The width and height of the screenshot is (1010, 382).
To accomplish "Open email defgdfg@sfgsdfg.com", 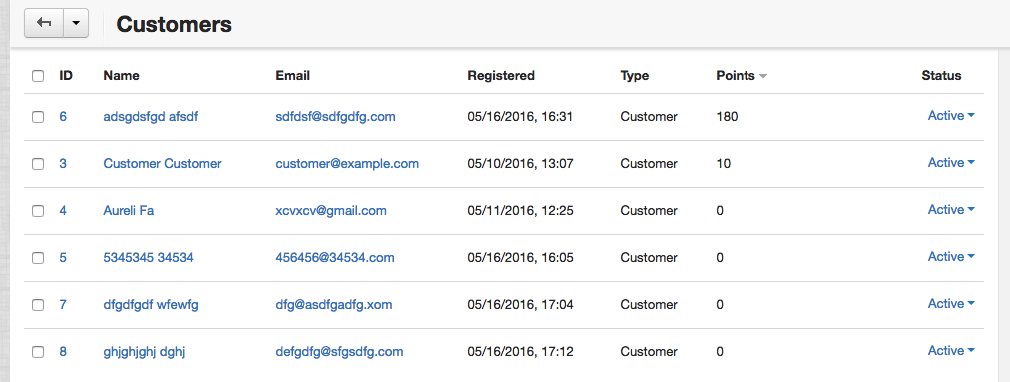I will [x=339, y=352].
